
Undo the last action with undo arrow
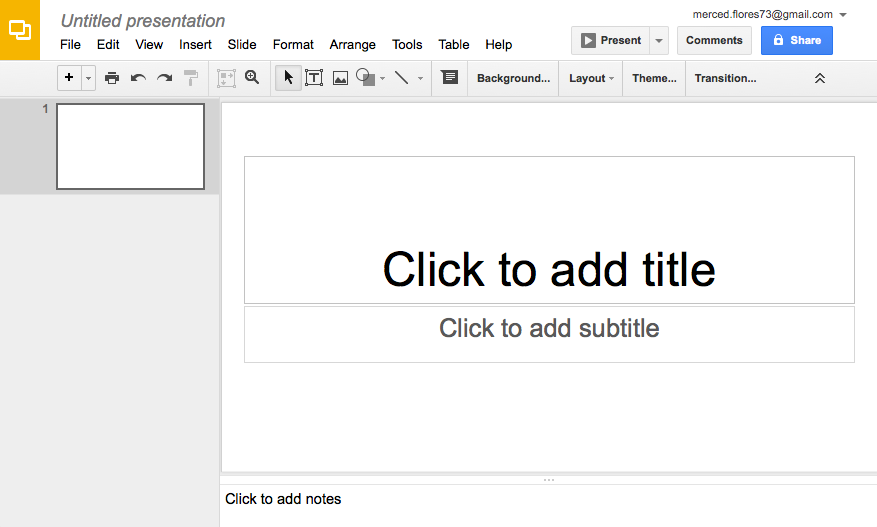click(x=138, y=78)
